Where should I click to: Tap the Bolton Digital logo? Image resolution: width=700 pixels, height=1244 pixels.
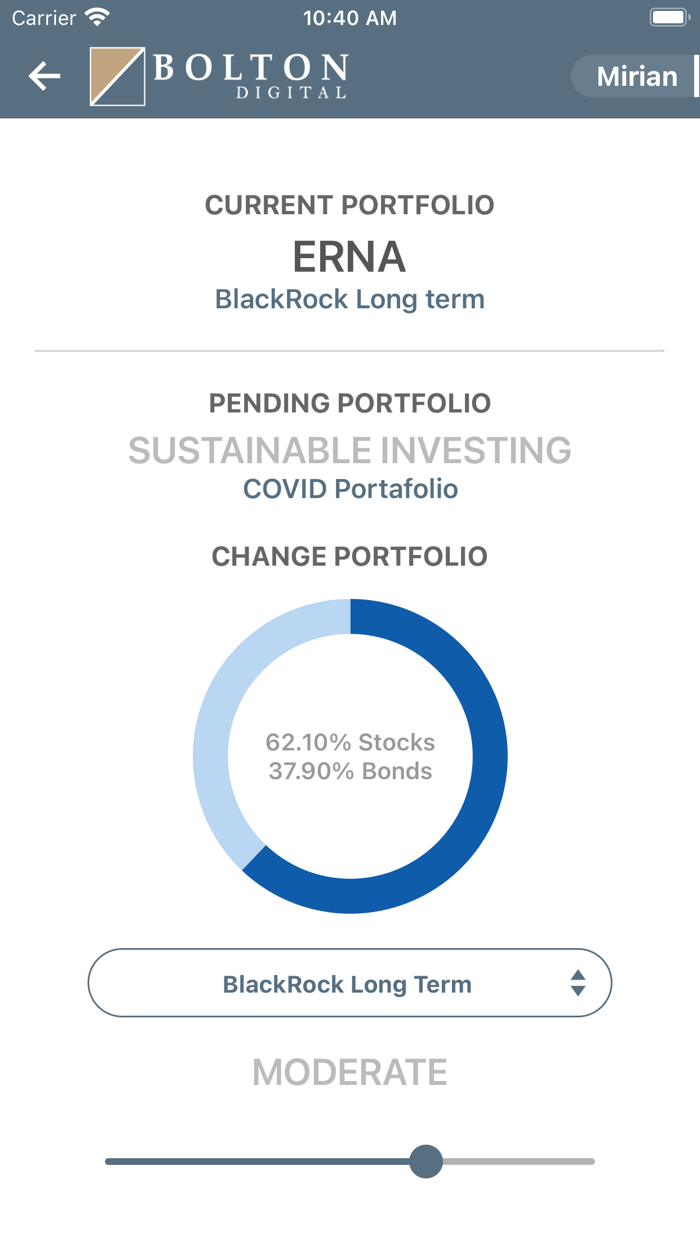(219, 76)
